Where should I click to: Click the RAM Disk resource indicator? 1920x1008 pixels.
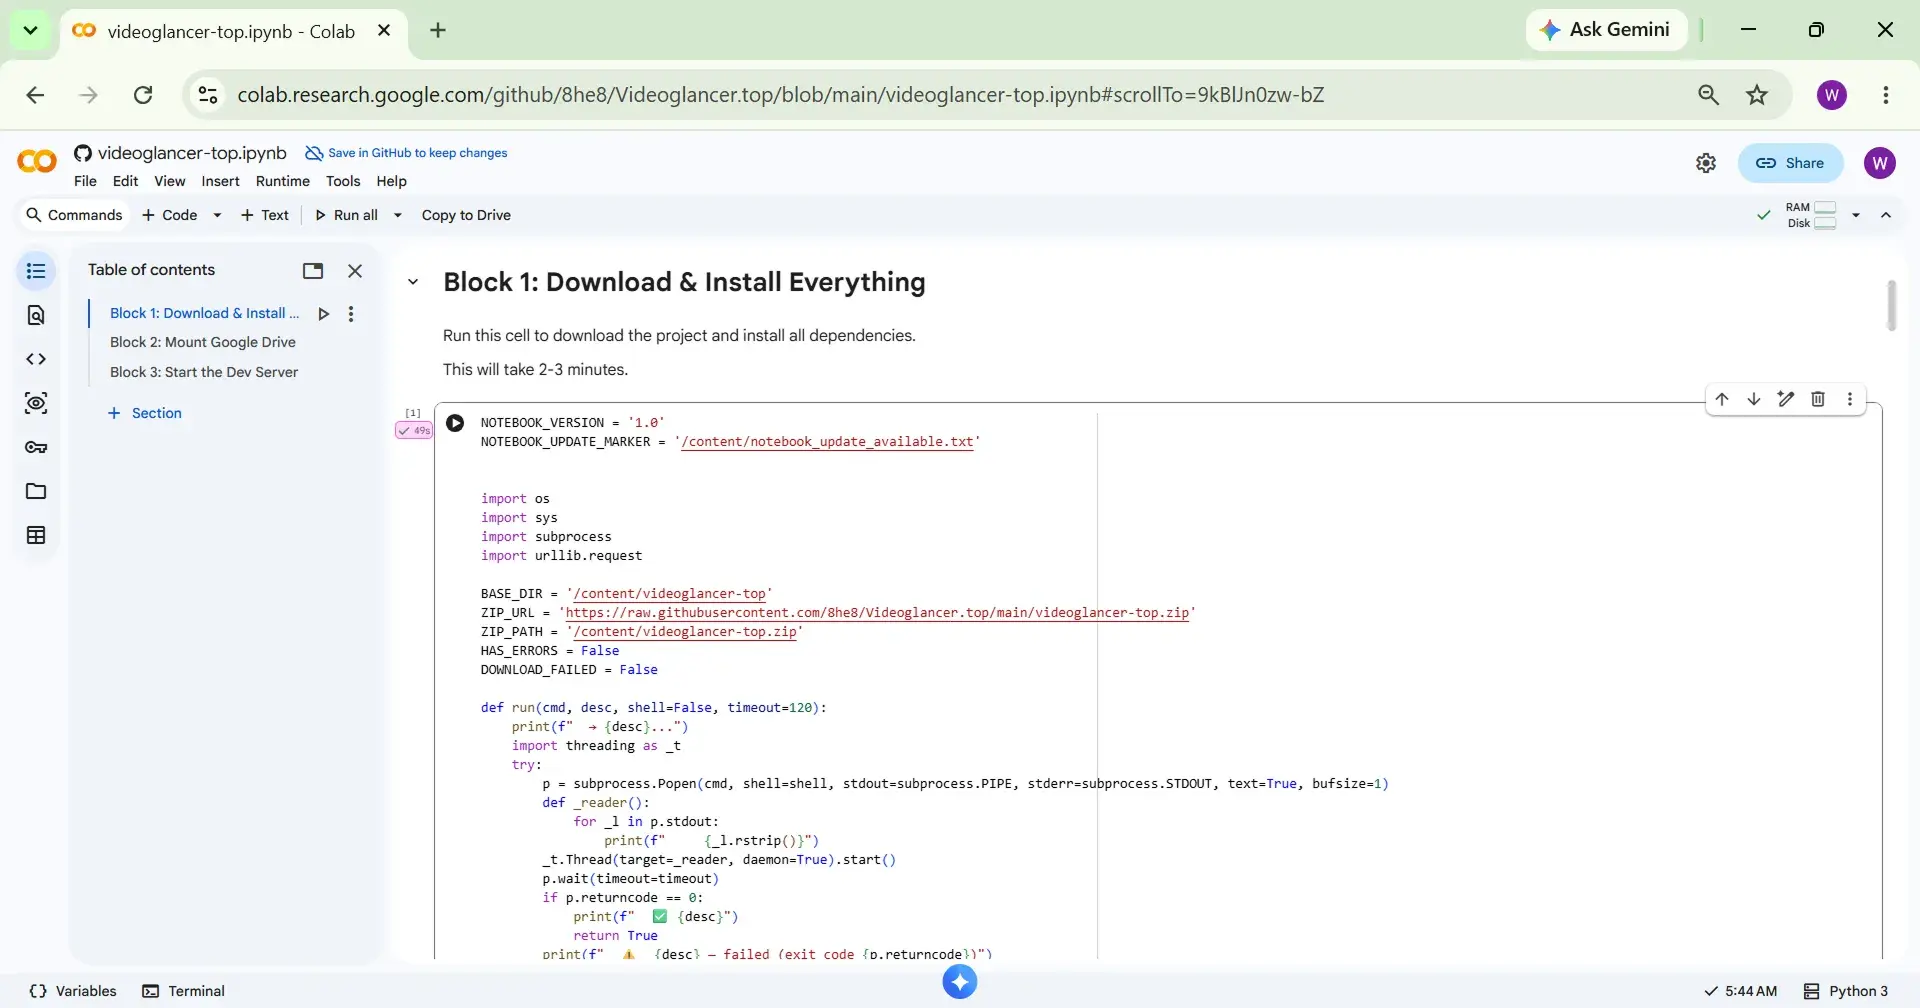point(1811,215)
